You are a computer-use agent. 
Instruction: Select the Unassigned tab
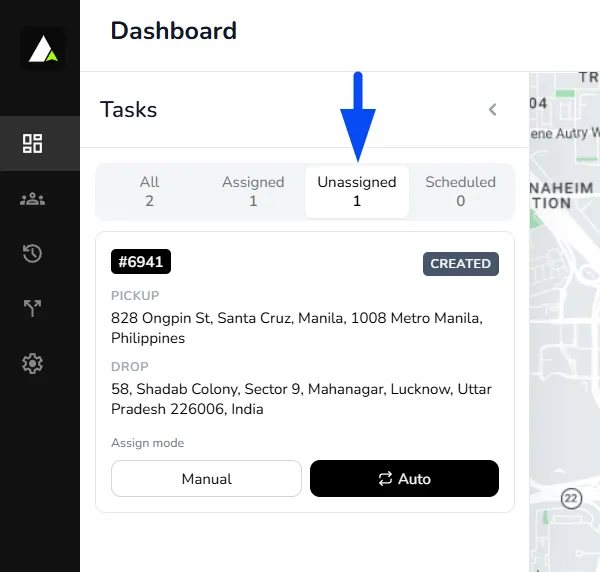click(357, 192)
